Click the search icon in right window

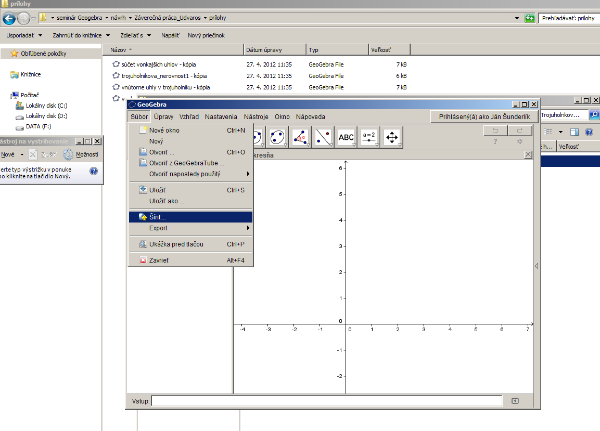(594, 115)
